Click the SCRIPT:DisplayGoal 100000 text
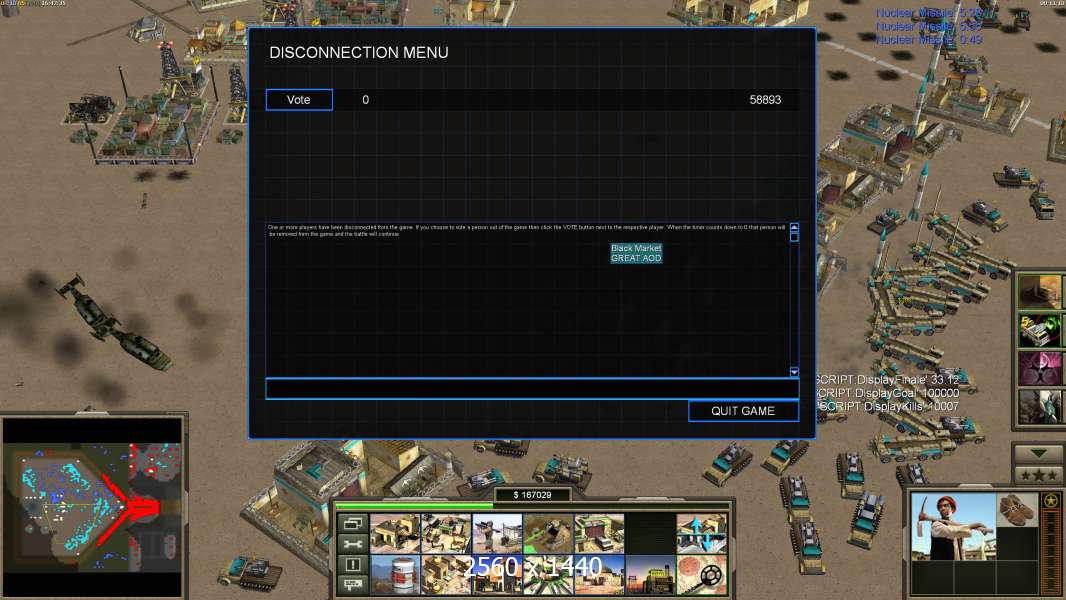This screenshot has width=1066, height=600. (887, 393)
